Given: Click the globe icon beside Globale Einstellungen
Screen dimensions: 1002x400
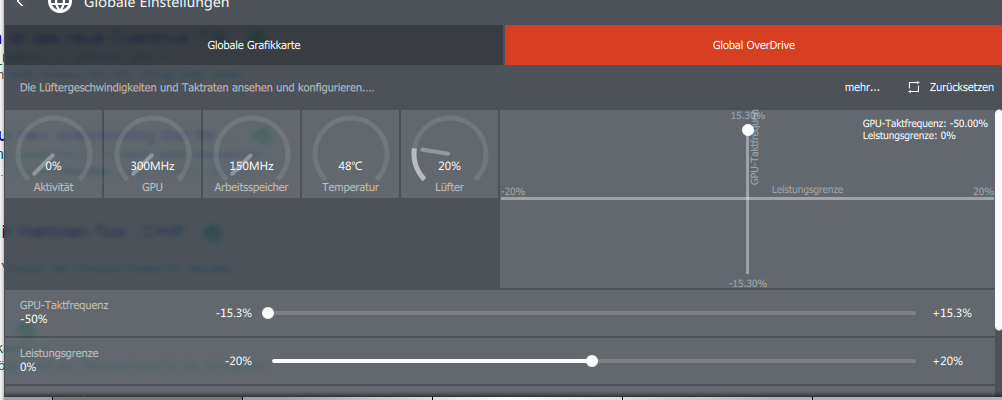Looking at the screenshot, I should coord(60,4).
